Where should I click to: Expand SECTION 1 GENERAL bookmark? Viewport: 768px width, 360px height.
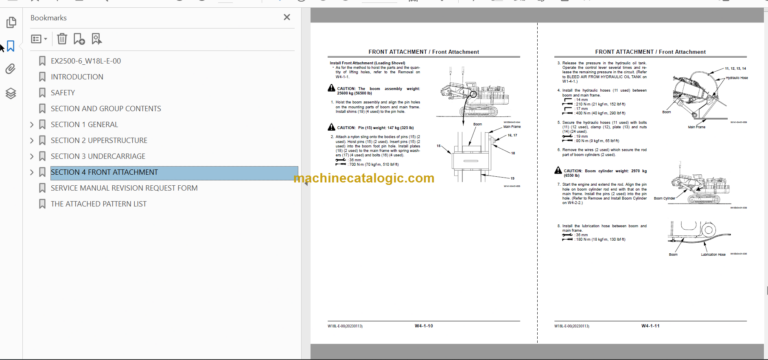pyautogui.click(x=32, y=124)
